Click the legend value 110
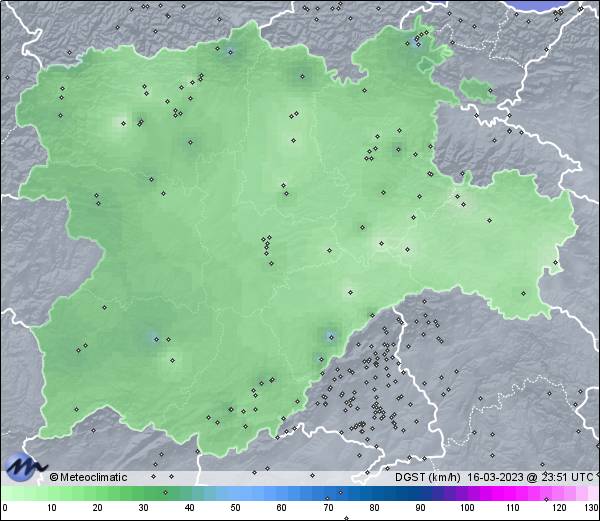600x521 pixels. tap(513, 508)
